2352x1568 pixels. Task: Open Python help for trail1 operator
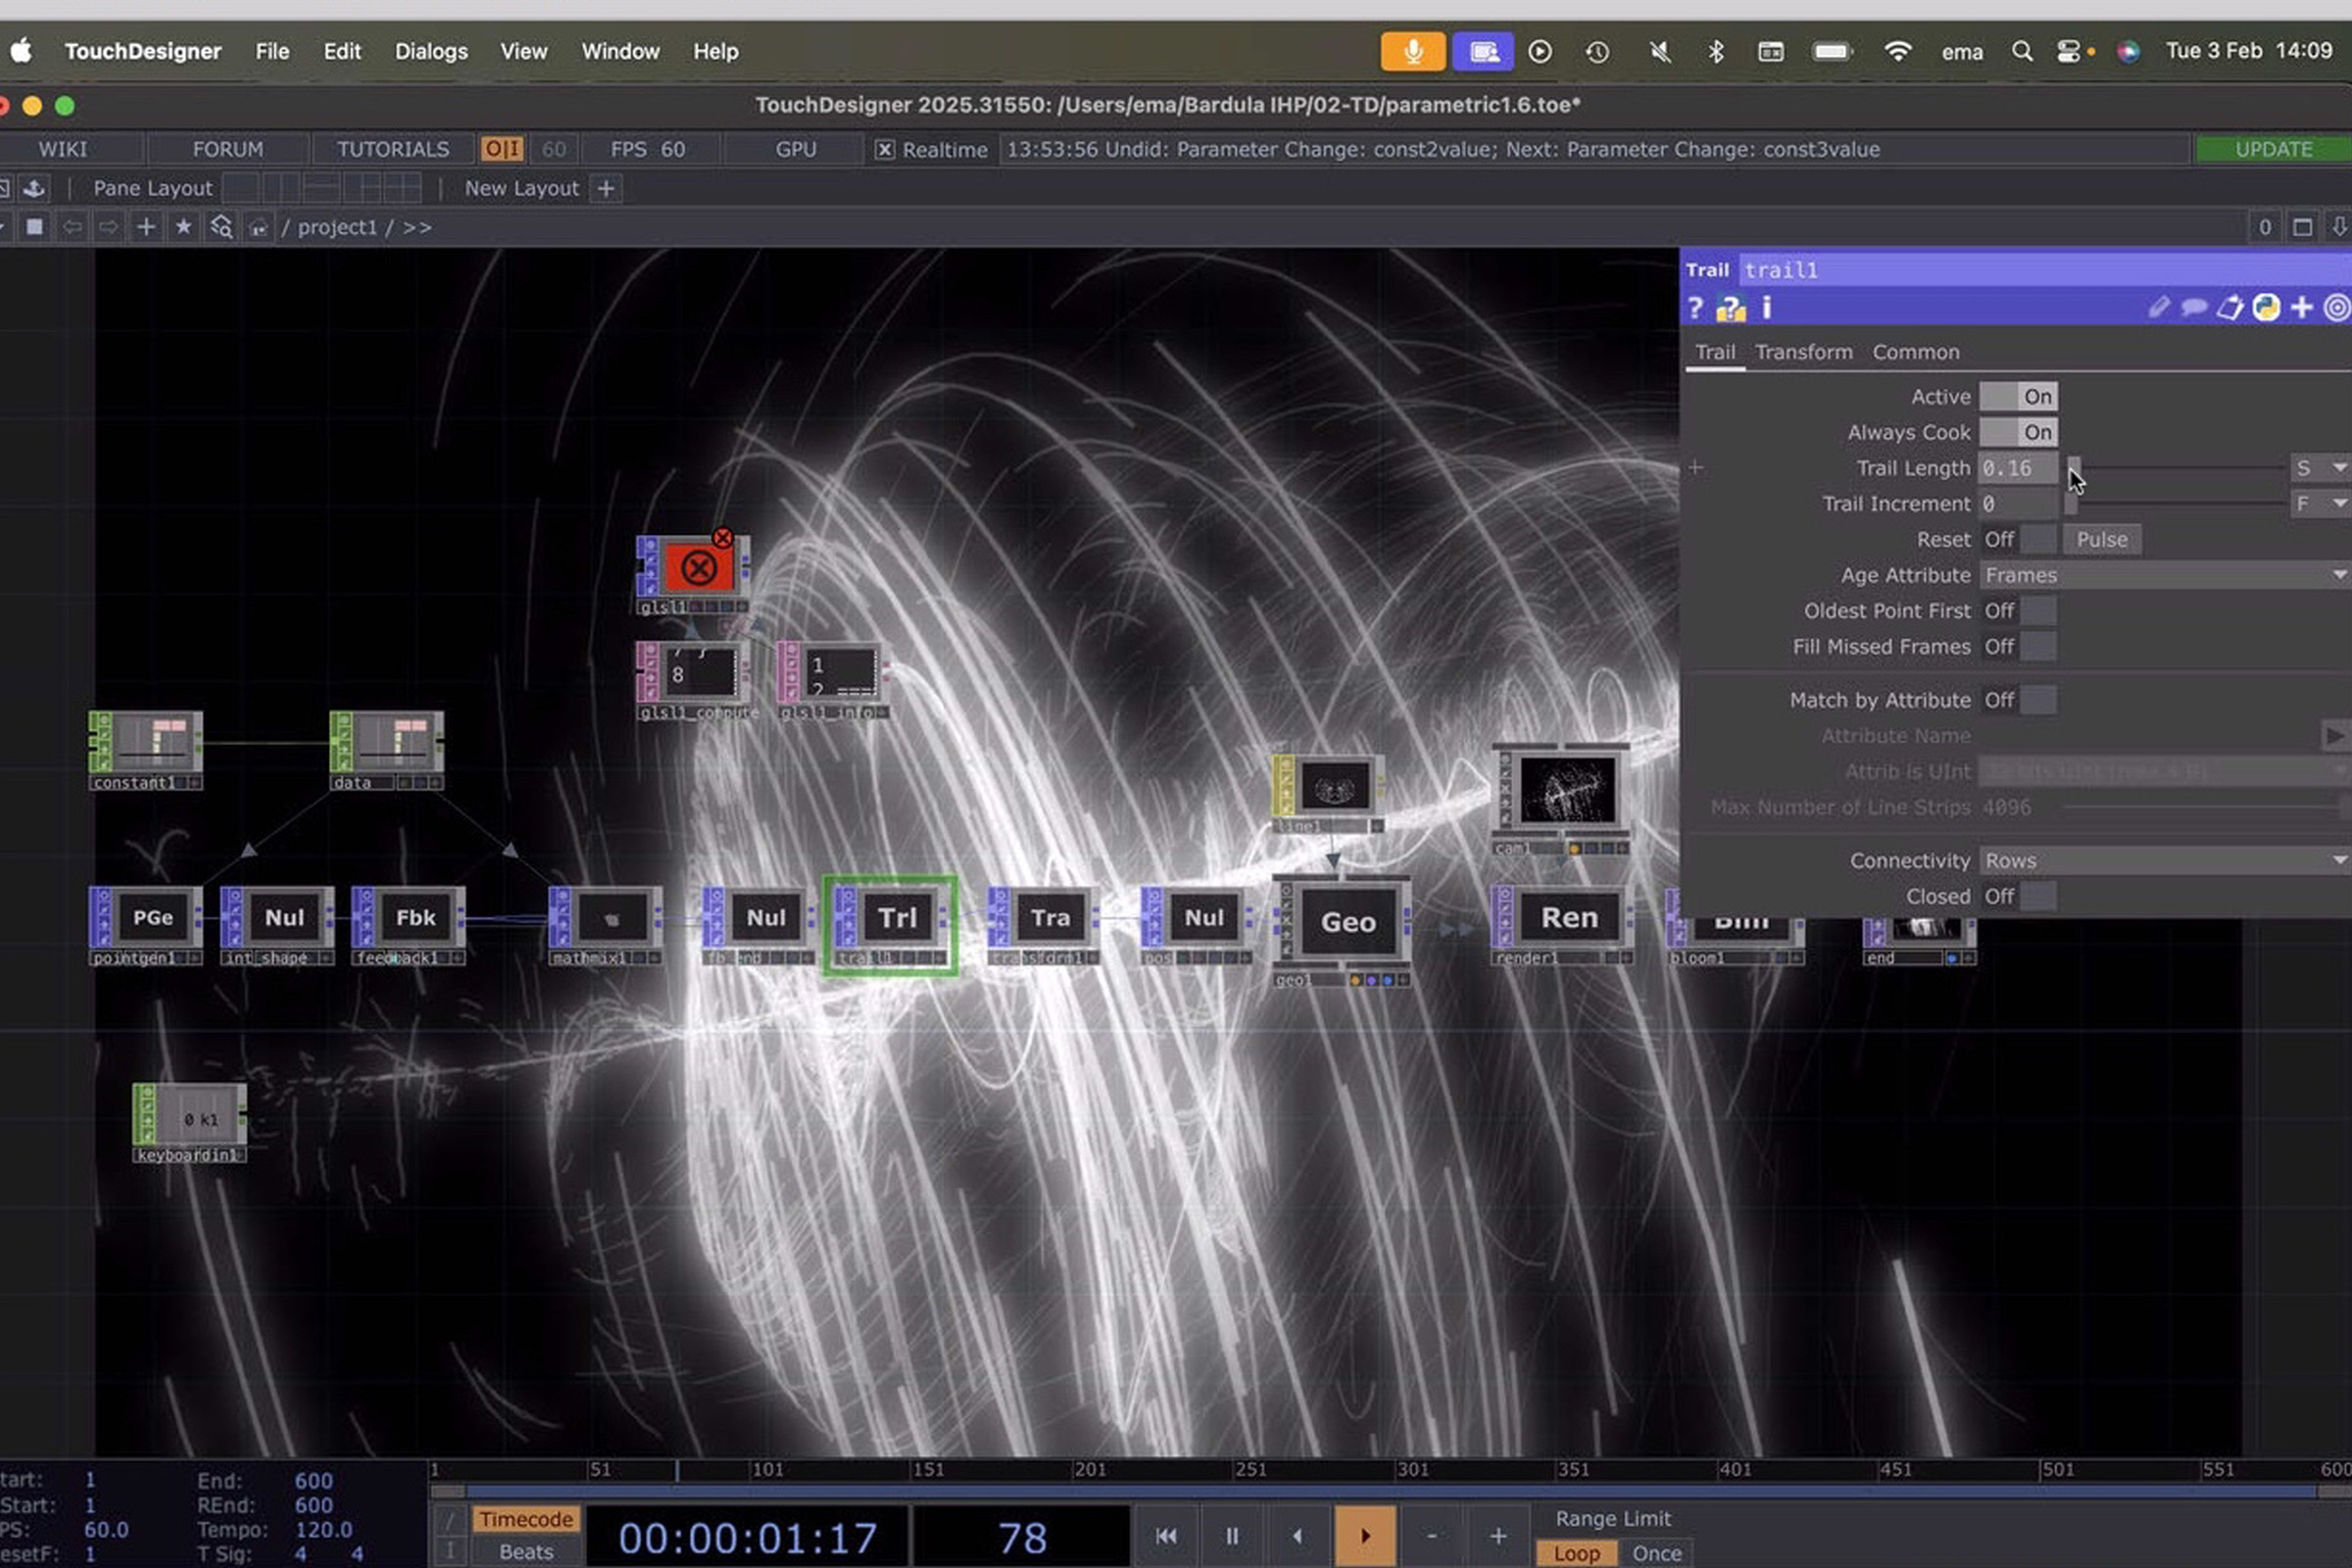click(1730, 308)
